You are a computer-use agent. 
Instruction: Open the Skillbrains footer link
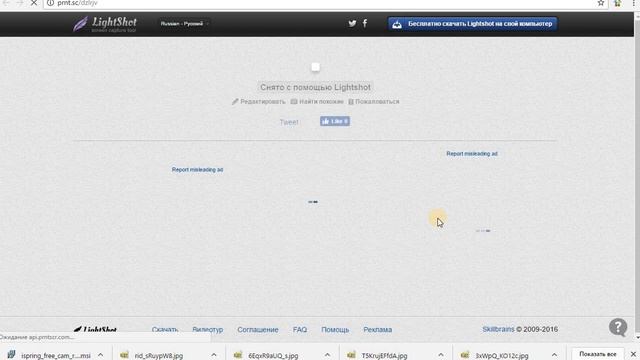498,329
